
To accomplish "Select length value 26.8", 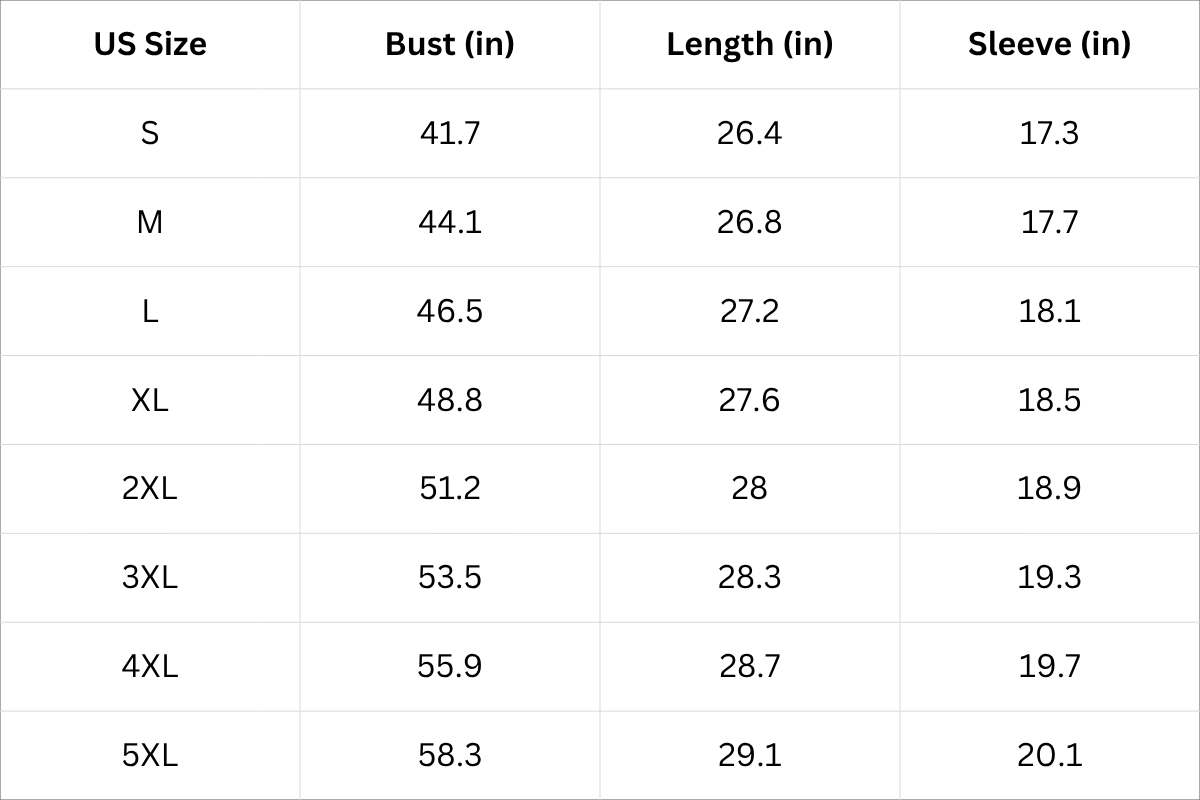I will point(749,222).
